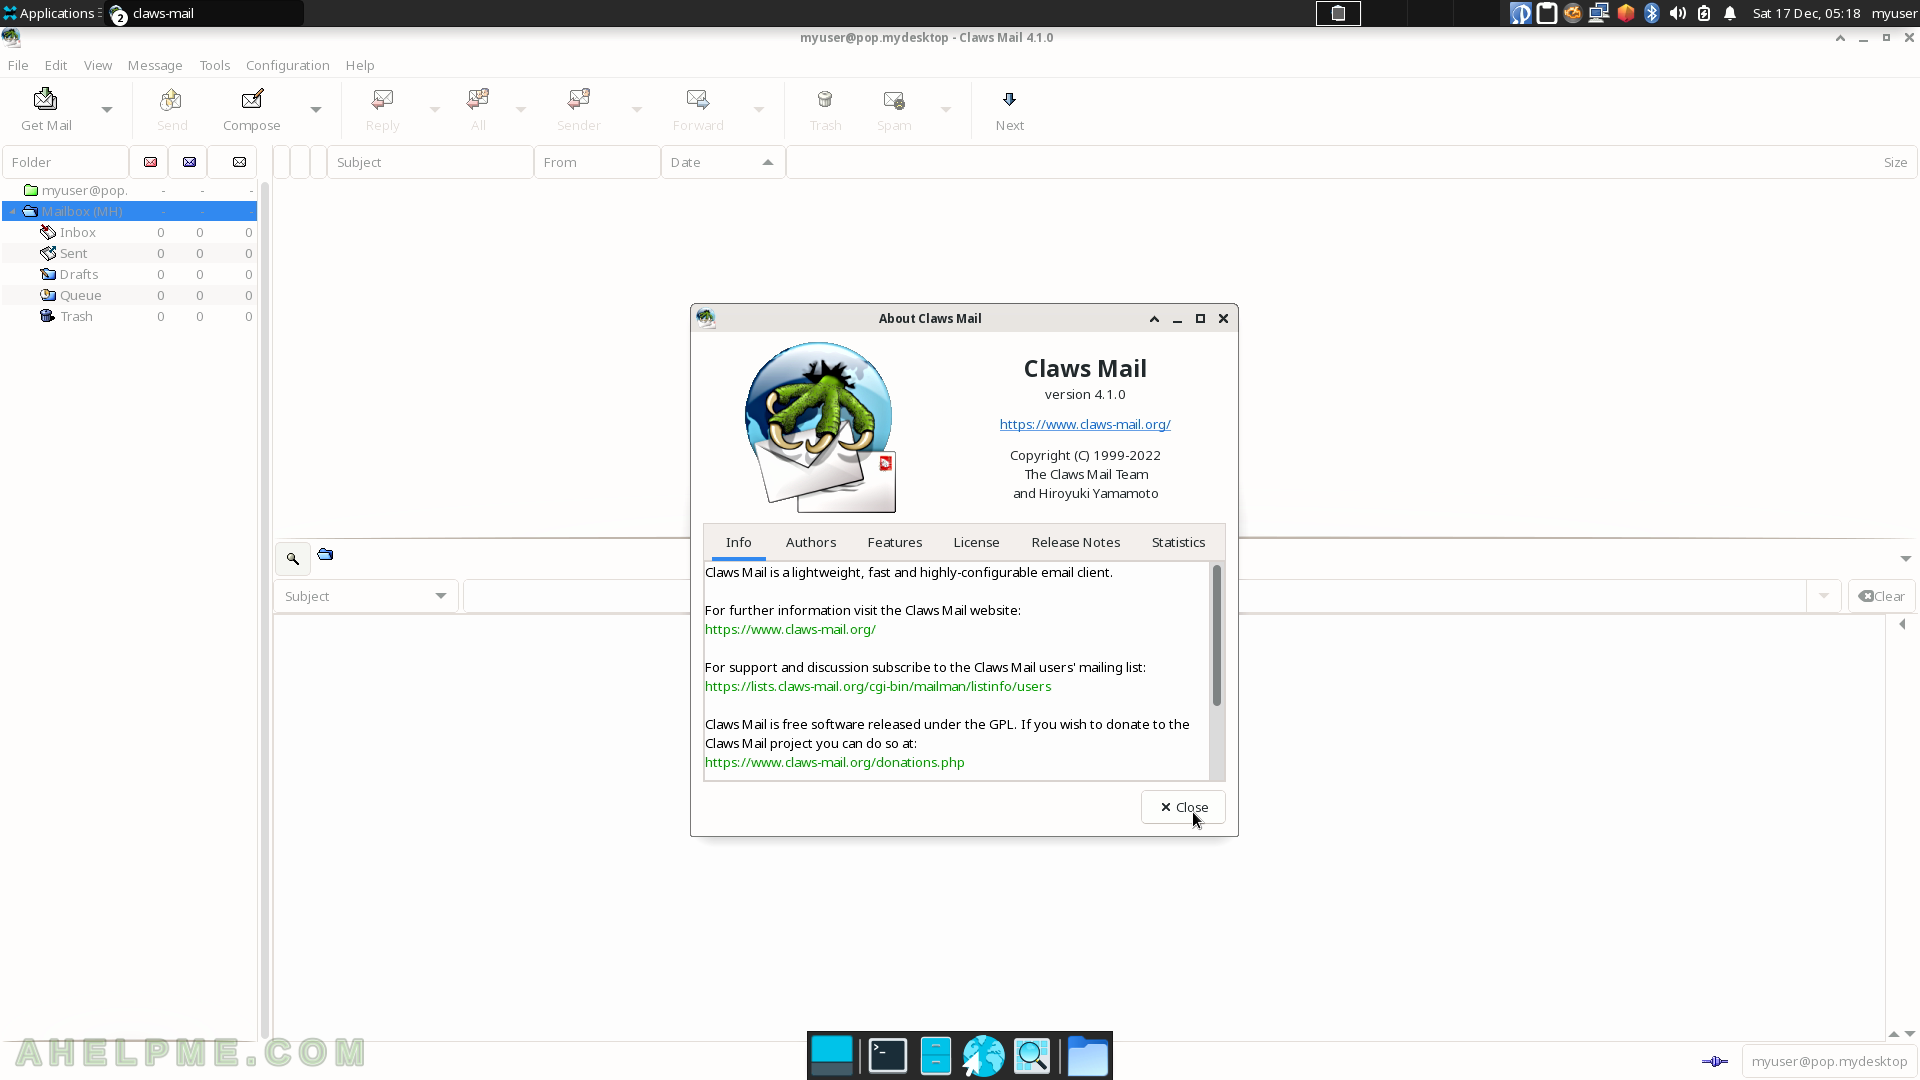The width and height of the screenshot is (1920, 1080).
Task: Open web browser from the bottom dock
Action: pyautogui.click(x=983, y=1056)
